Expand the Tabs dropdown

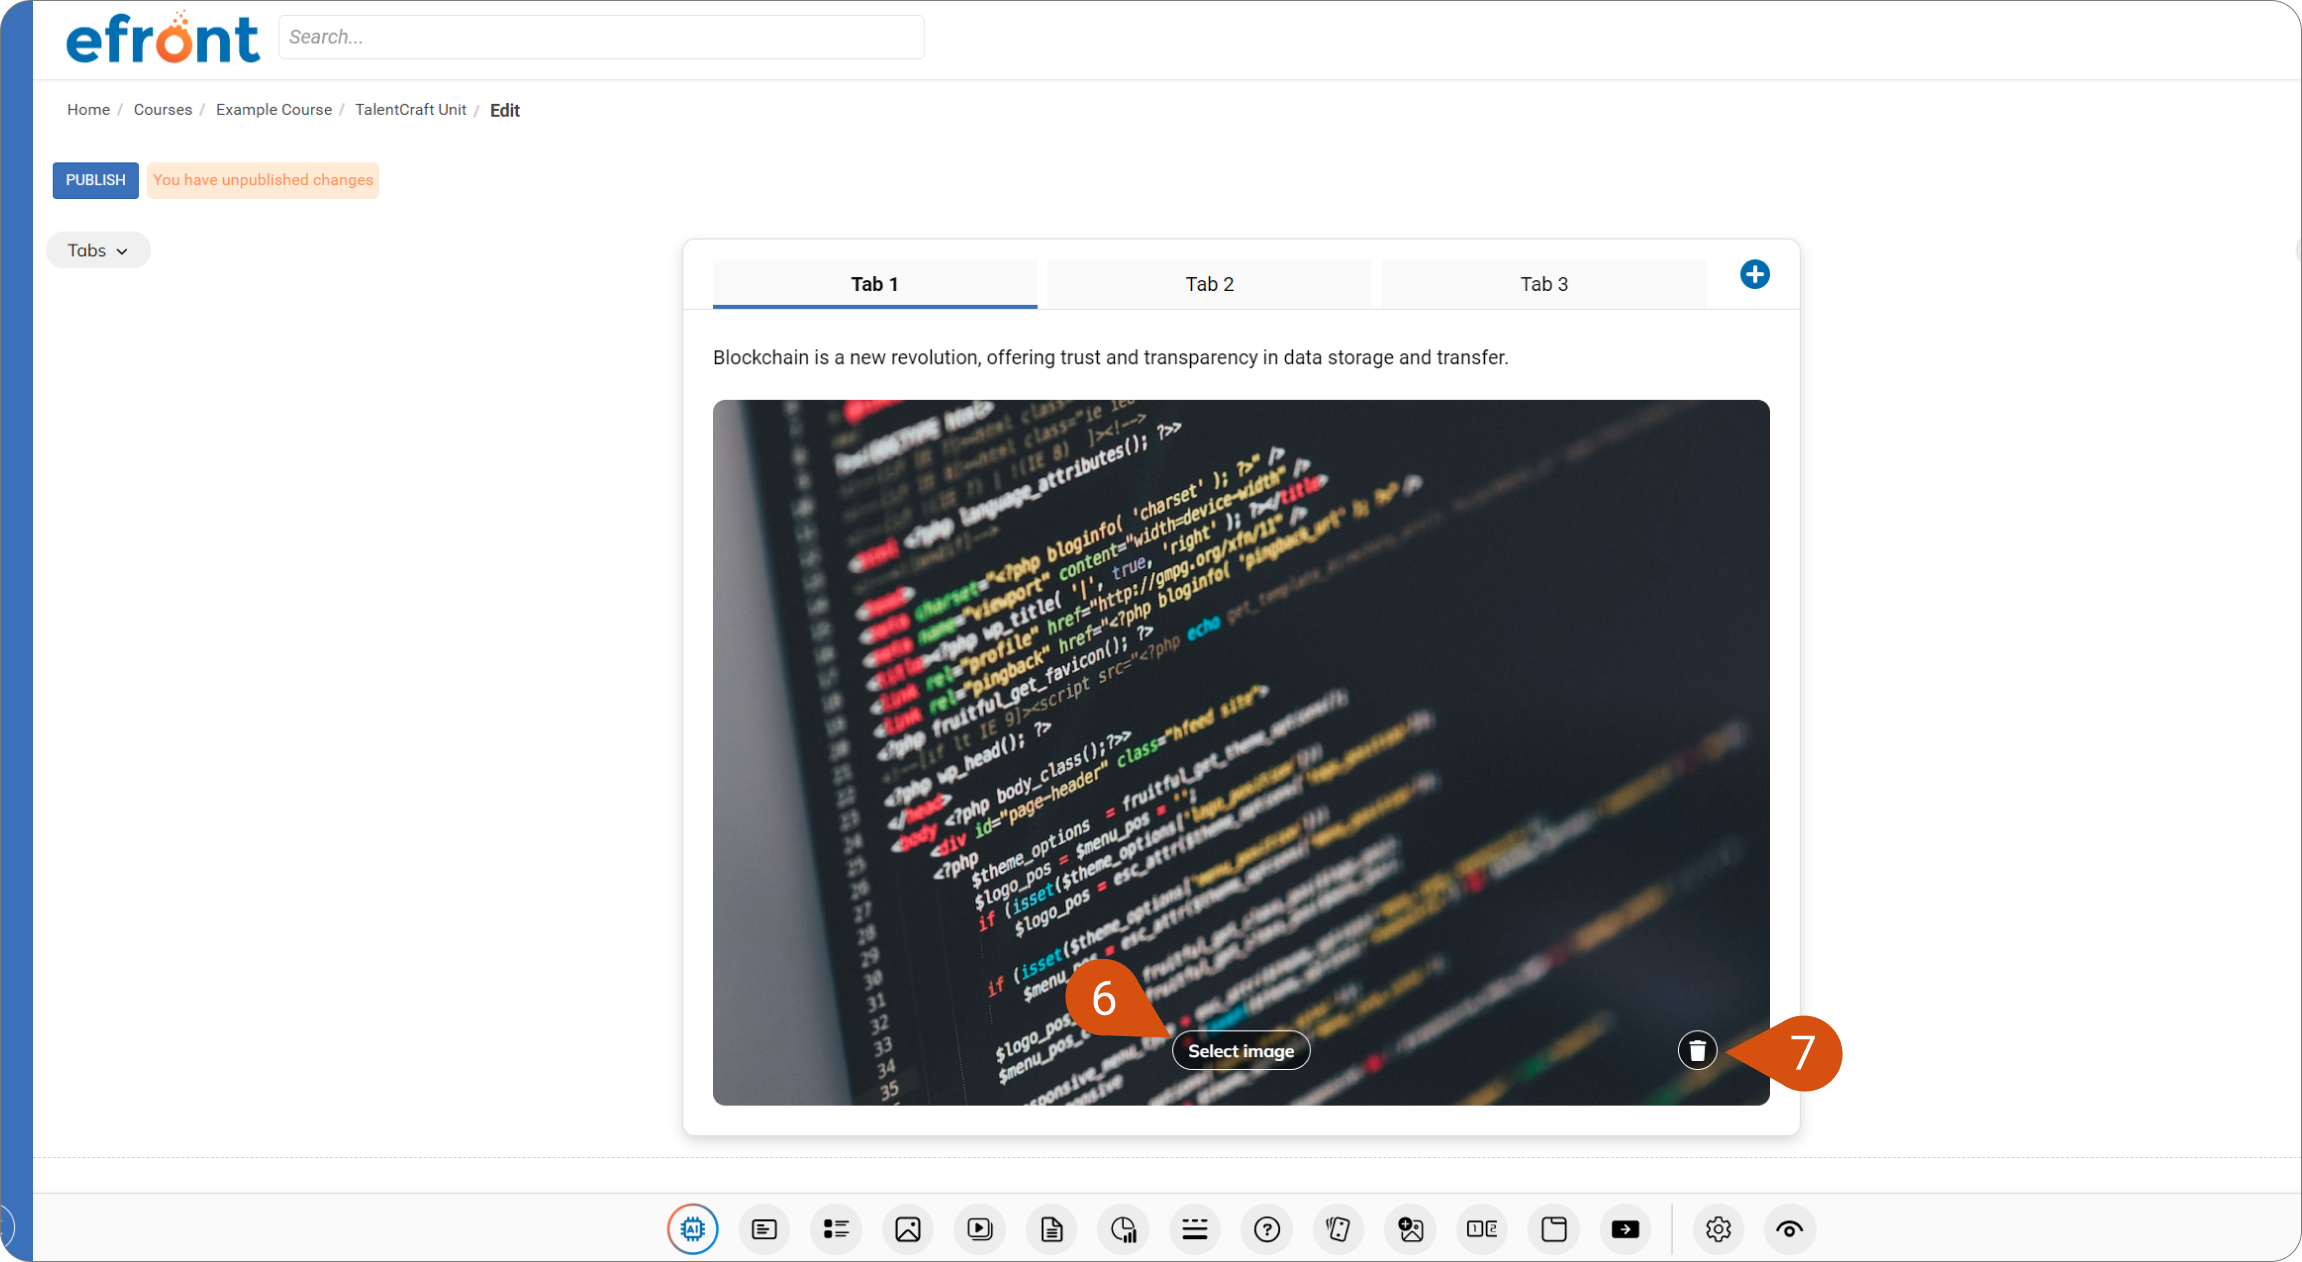98,250
